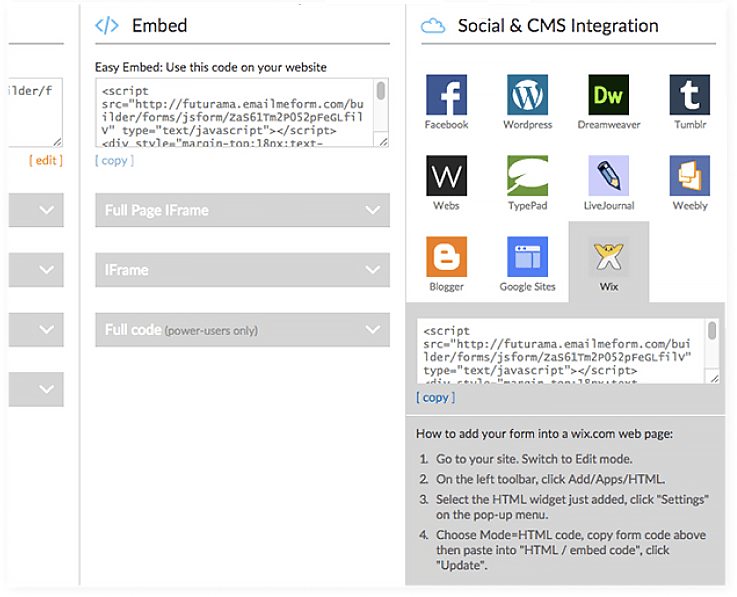Expand the fourth collapsed section in left panel
The image size is (737, 597).
point(36,390)
